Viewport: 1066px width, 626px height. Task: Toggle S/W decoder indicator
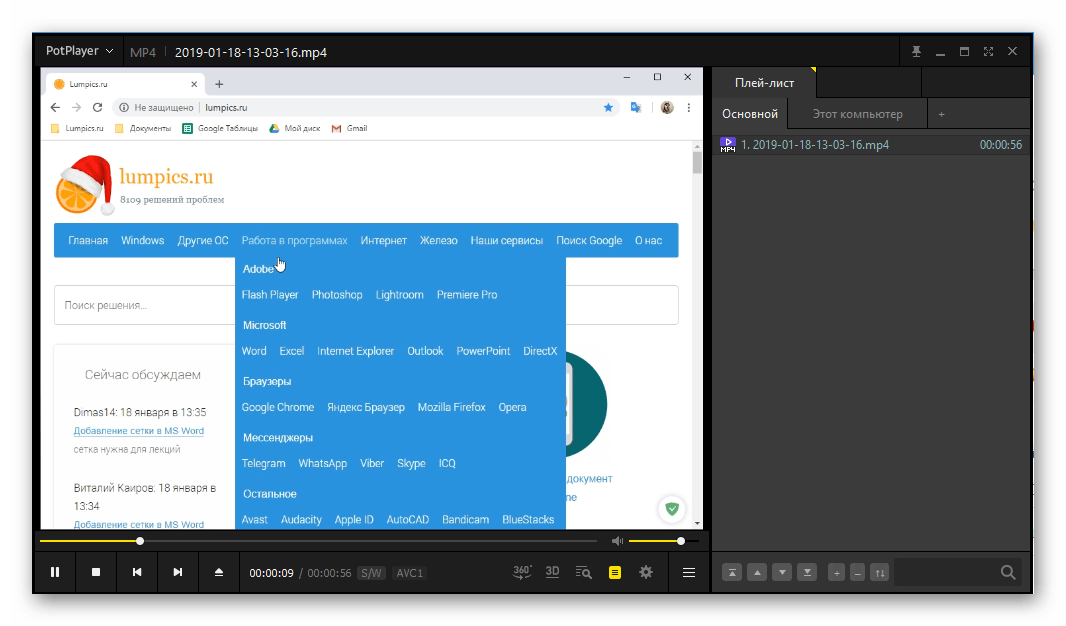[371, 573]
